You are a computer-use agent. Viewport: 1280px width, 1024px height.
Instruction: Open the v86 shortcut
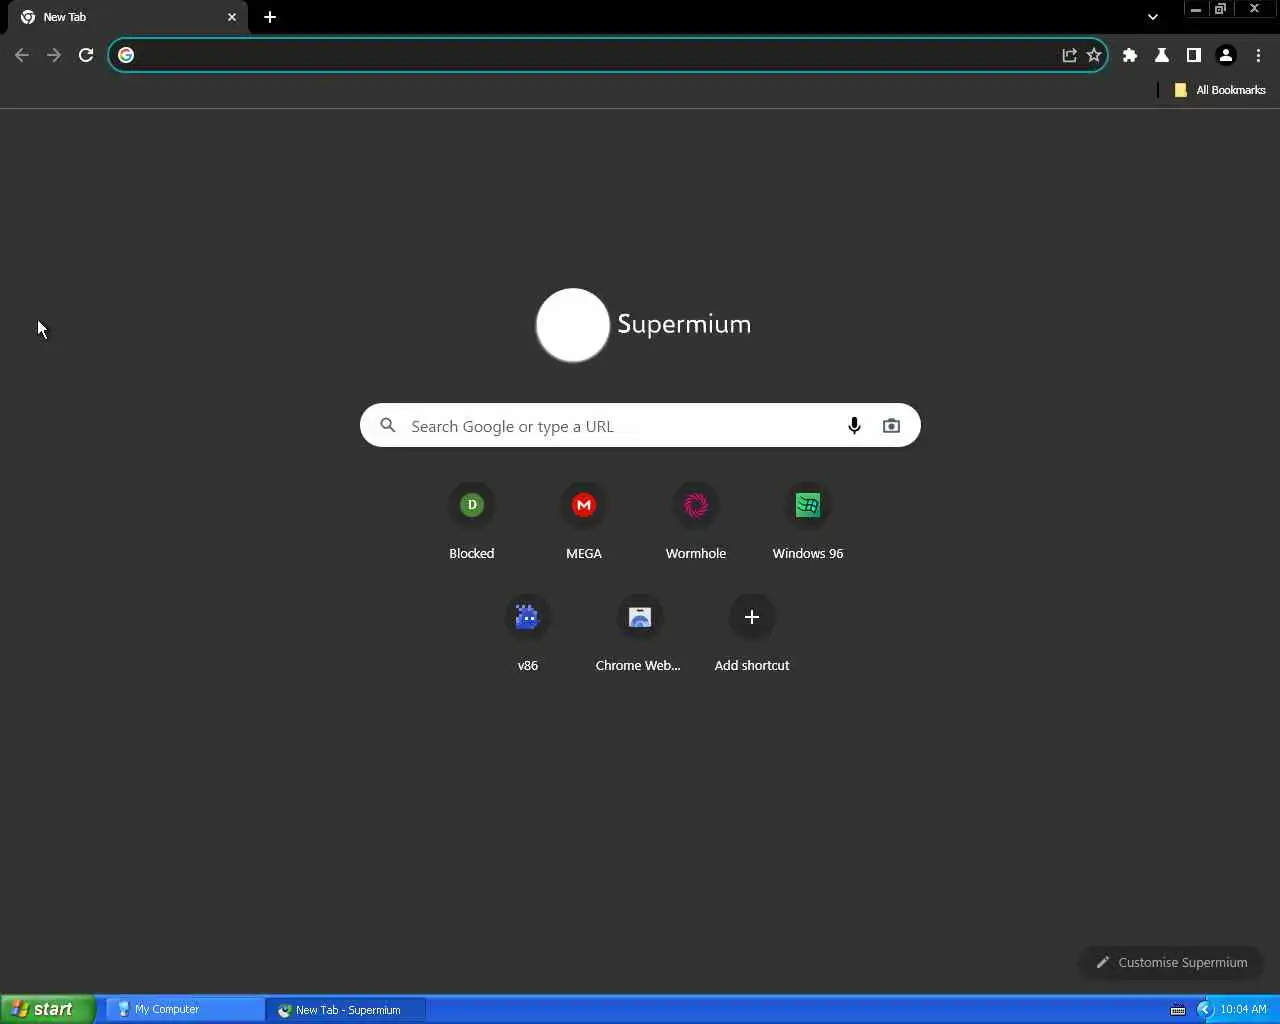click(x=528, y=634)
